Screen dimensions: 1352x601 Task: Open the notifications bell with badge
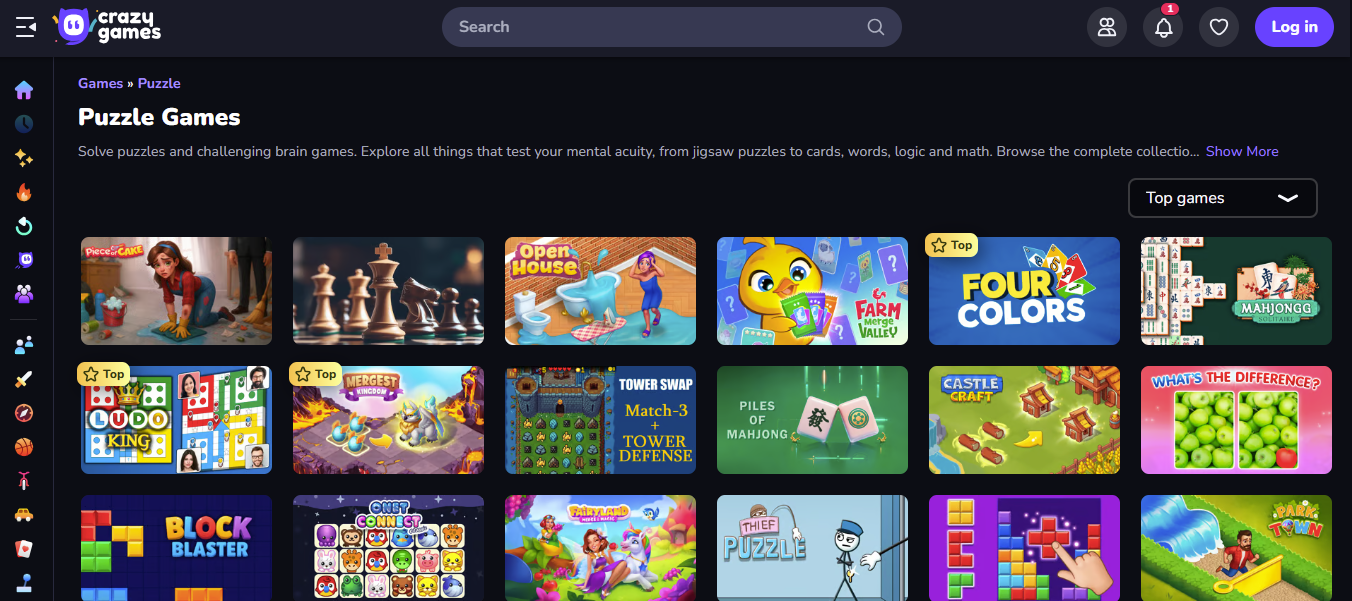(1162, 27)
